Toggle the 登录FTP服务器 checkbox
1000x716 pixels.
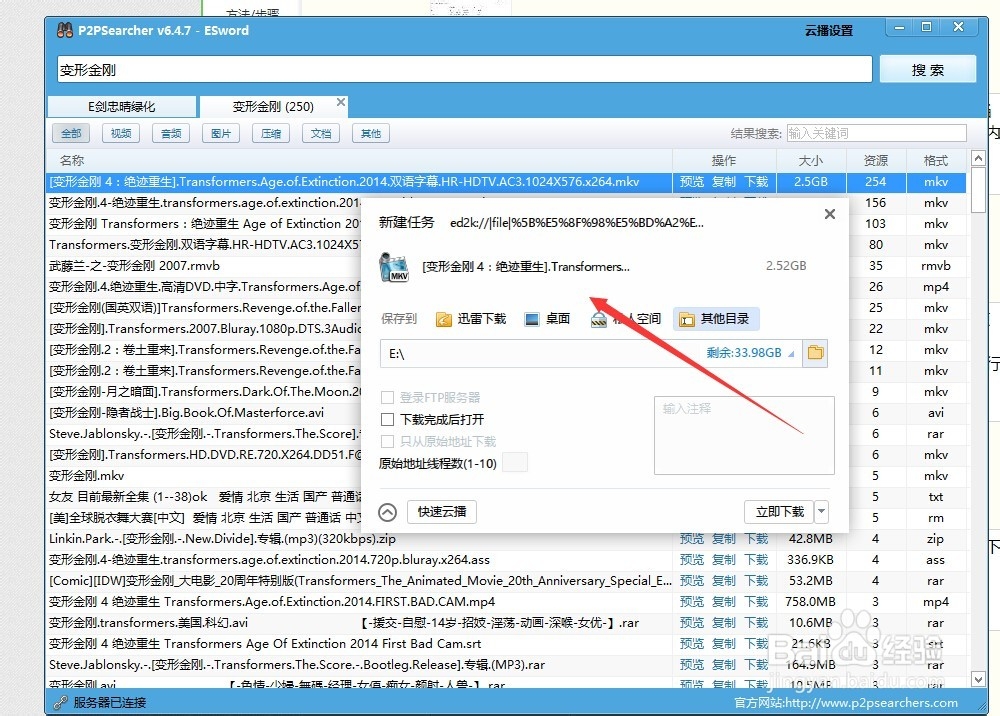coord(387,398)
